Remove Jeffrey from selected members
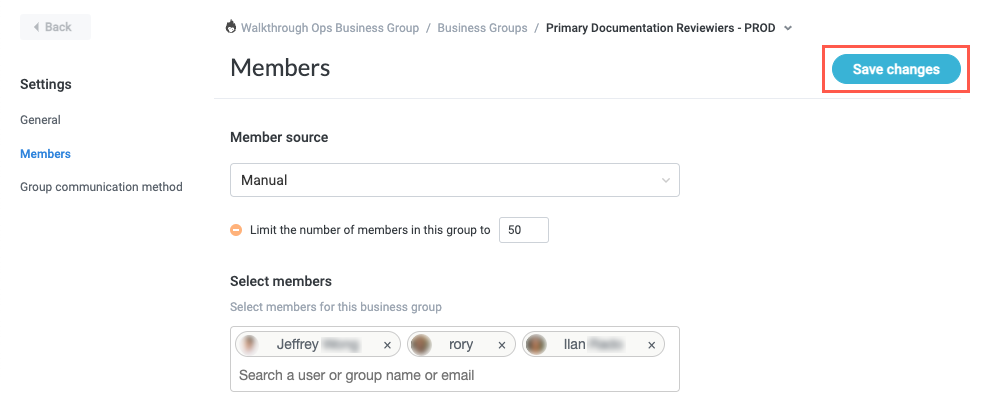 387,345
